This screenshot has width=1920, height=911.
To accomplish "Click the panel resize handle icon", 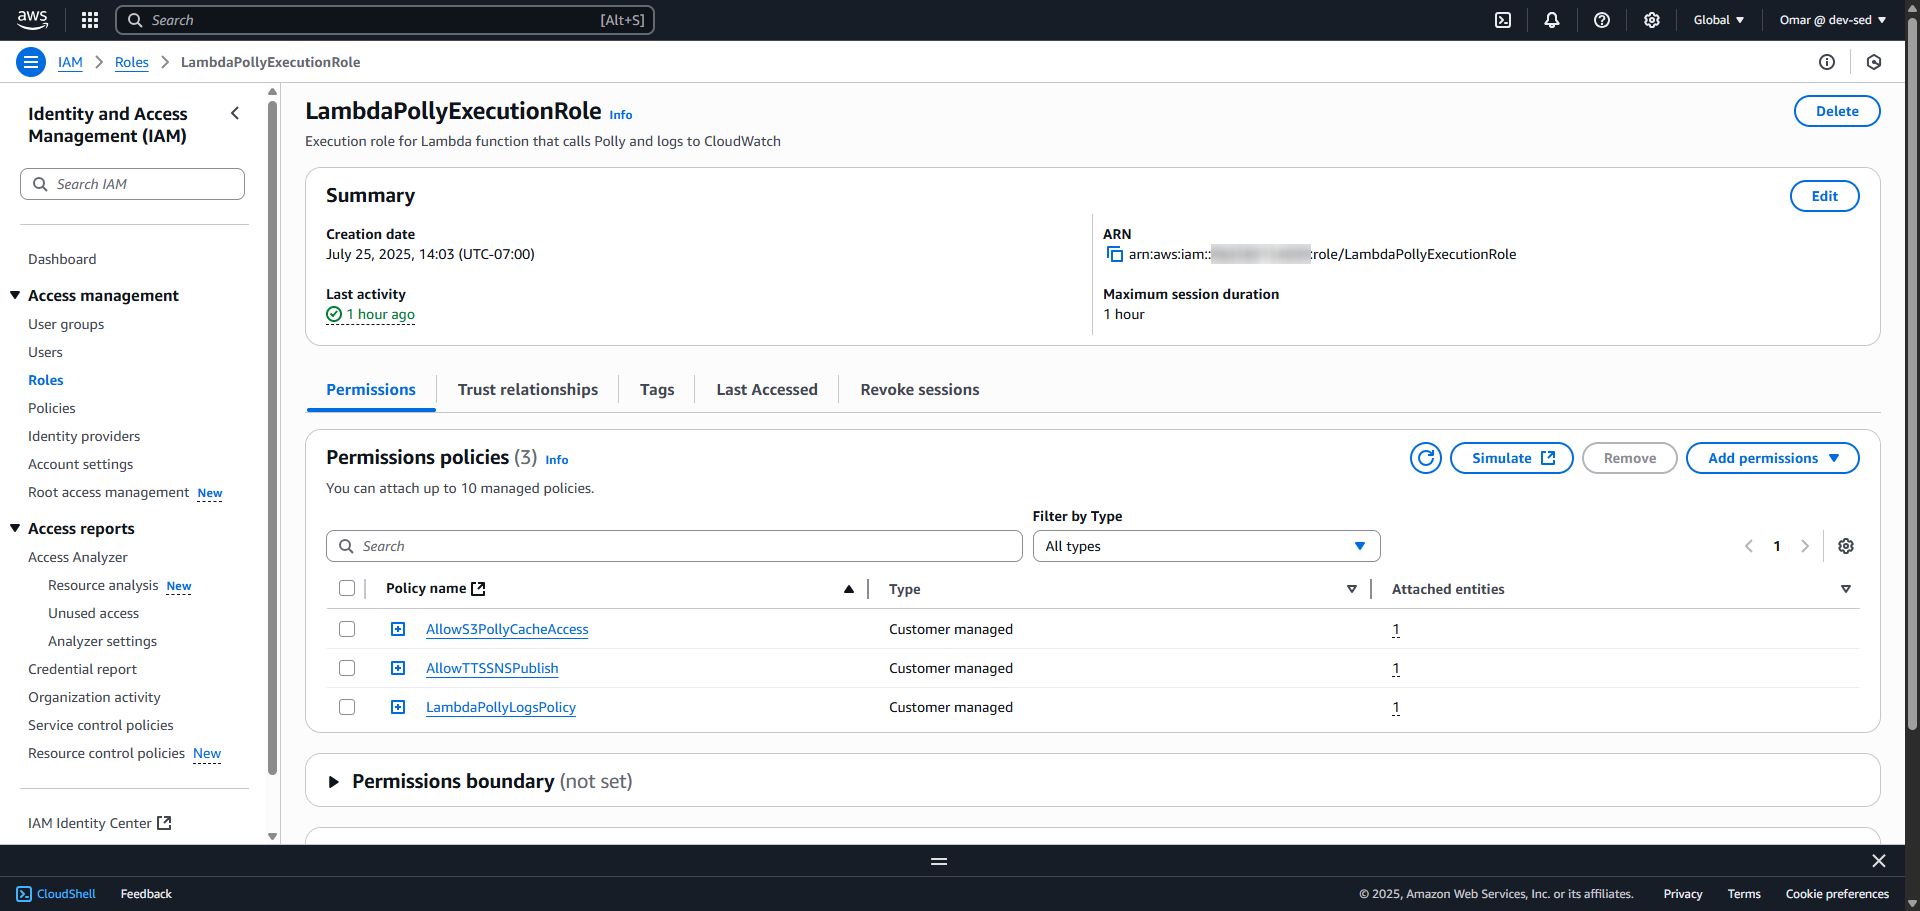I will coord(939,861).
